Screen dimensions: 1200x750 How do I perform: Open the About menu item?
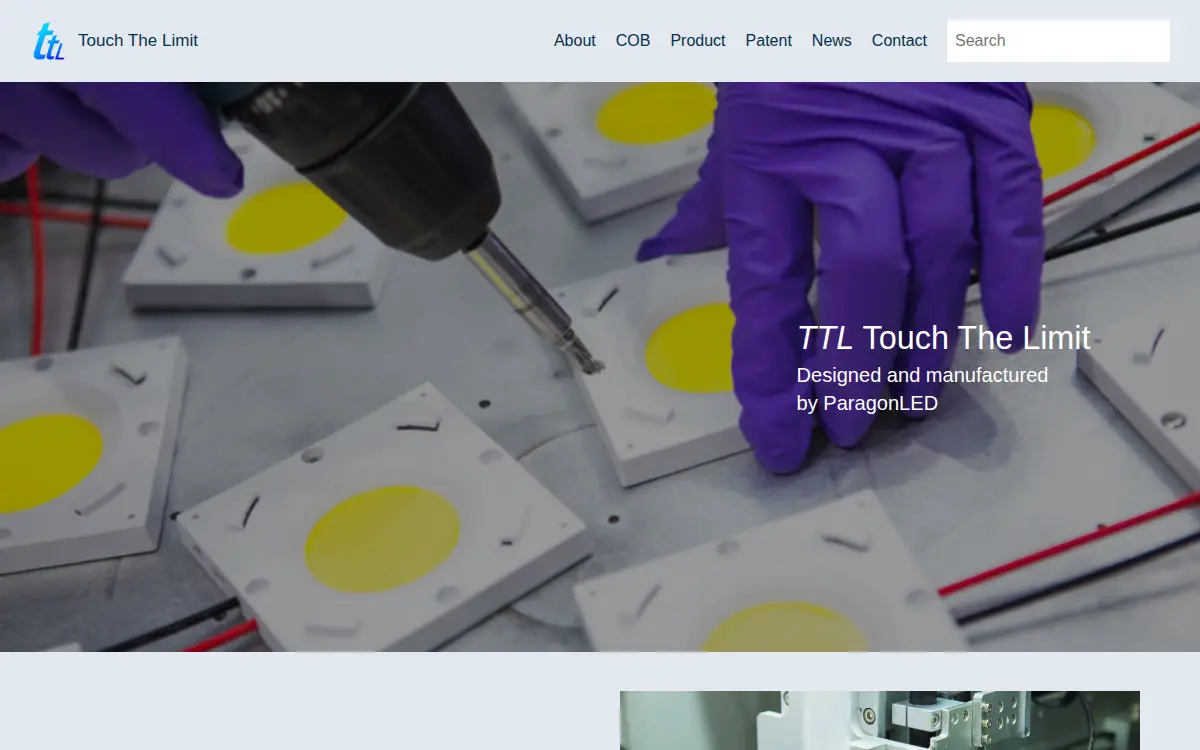coord(575,41)
